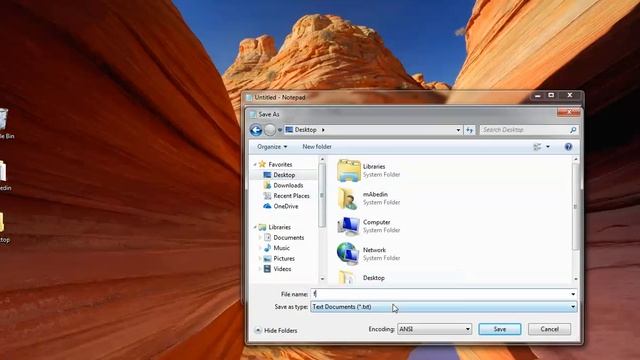Select Desktop under Favorites
Viewport: 640px width, 360px height.
(x=284, y=175)
